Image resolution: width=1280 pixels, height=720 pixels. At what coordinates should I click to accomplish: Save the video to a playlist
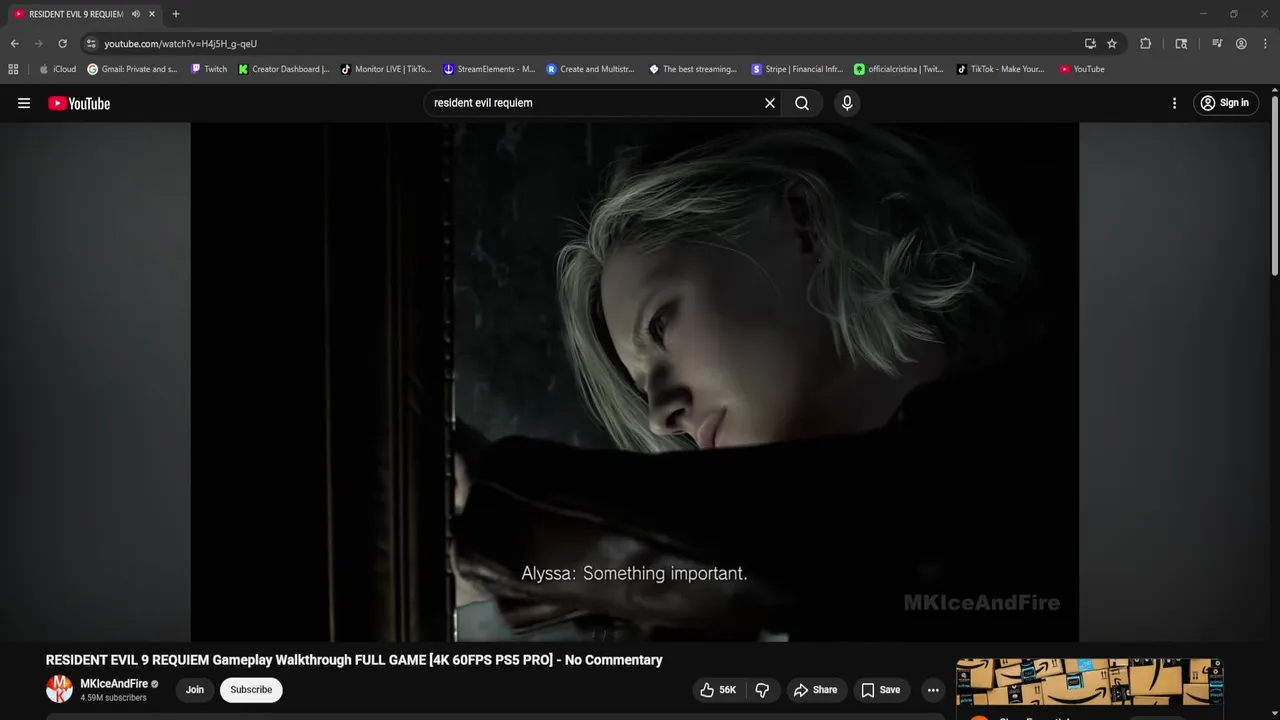[881, 690]
